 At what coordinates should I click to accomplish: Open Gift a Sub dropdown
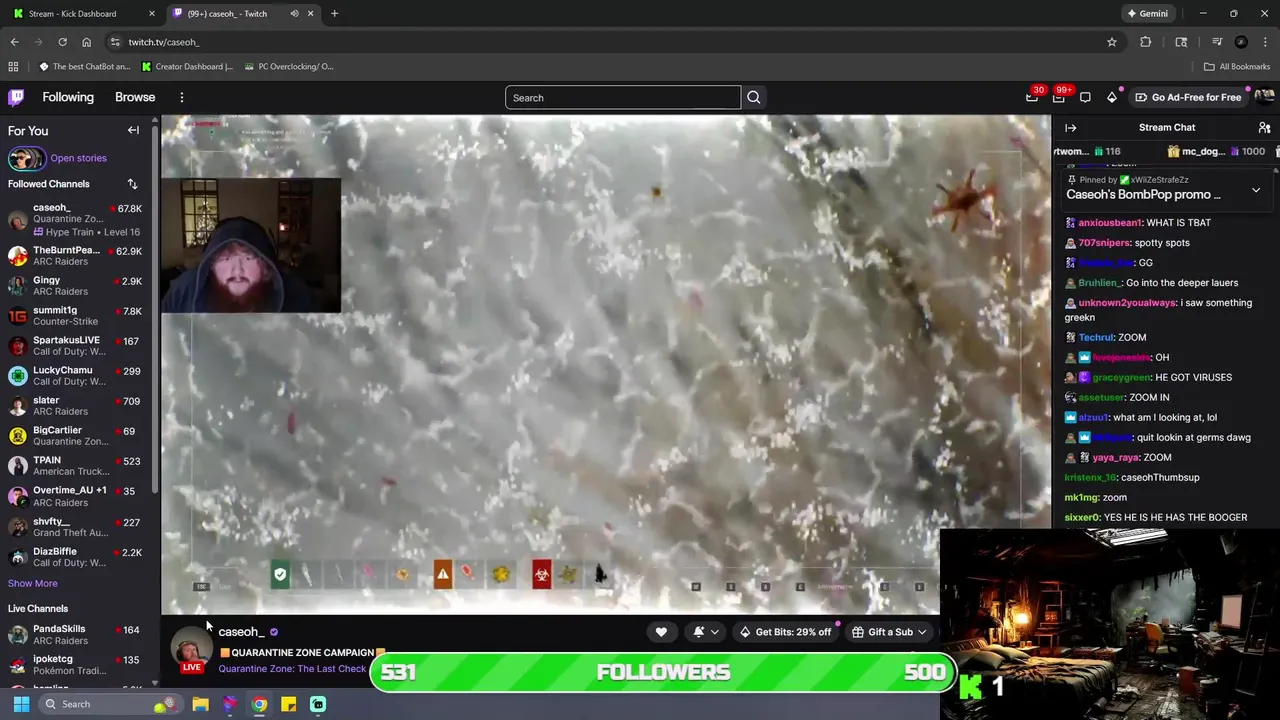click(889, 632)
